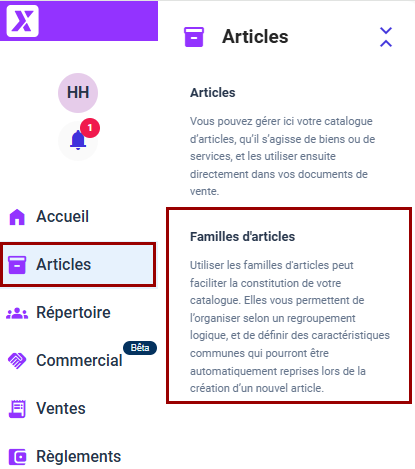Open the Articles submenu heading link
Screen dimensions: 415x469
click(x=213, y=93)
